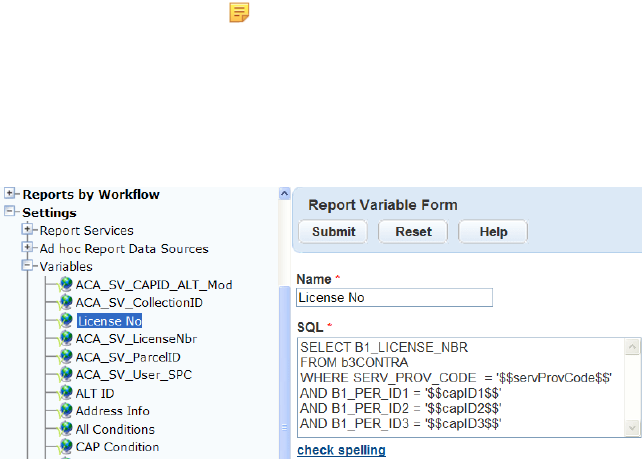Open the All Conditions variable

(115, 429)
